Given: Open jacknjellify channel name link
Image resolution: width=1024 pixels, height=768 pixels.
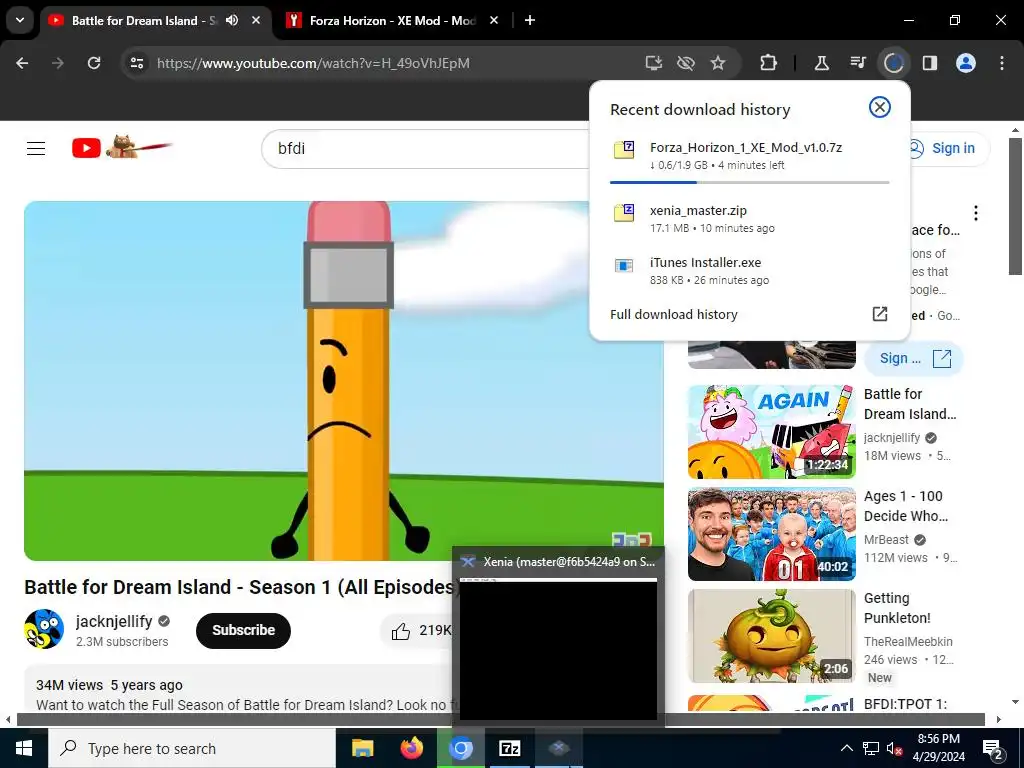Looking at the screenshot, I should point(114,621).
